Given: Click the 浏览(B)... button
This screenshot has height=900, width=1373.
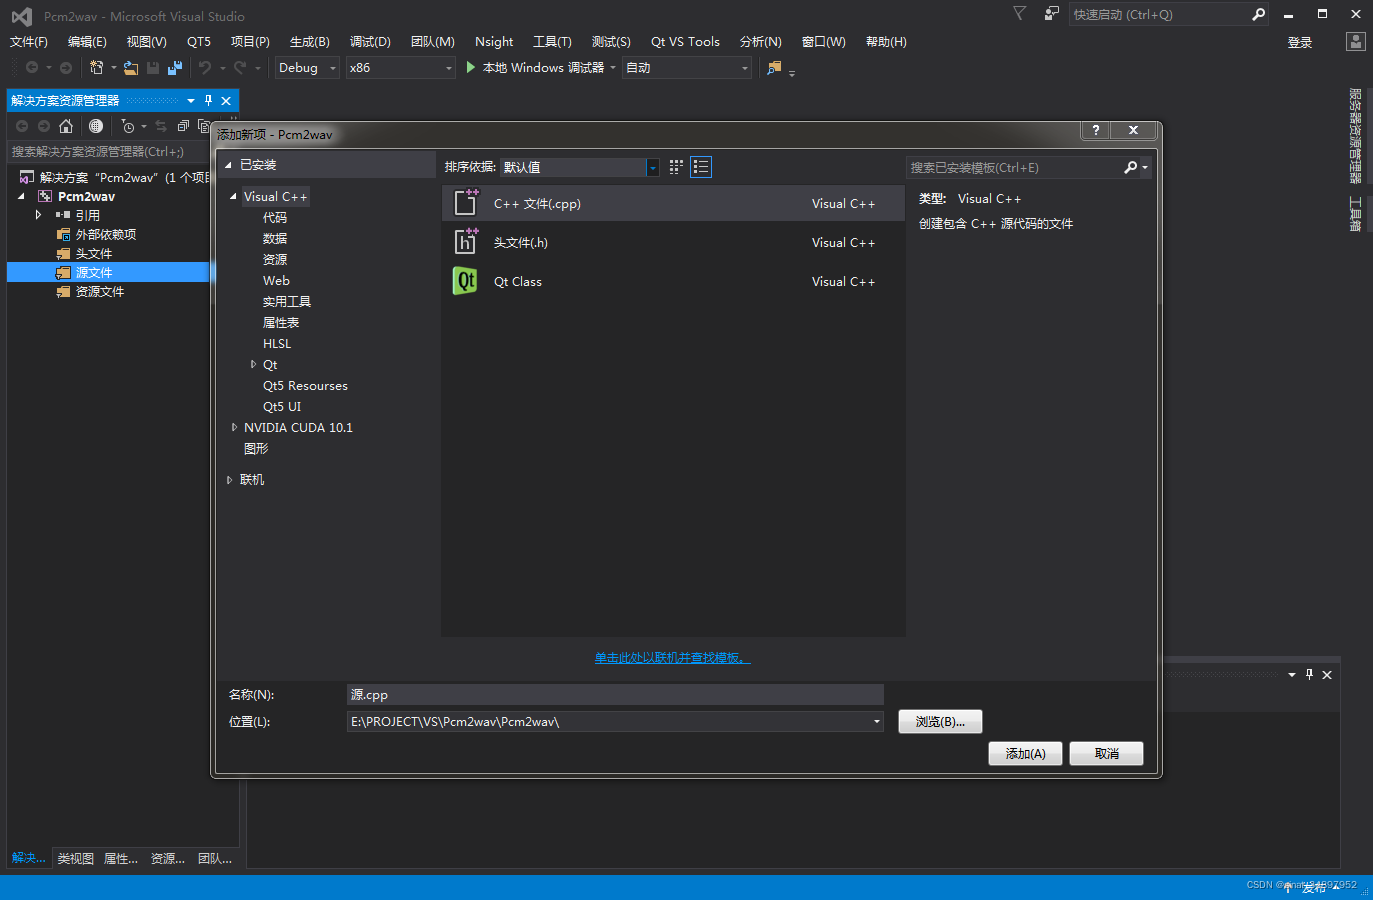Looking at the screenshot, I should point(940,721).
